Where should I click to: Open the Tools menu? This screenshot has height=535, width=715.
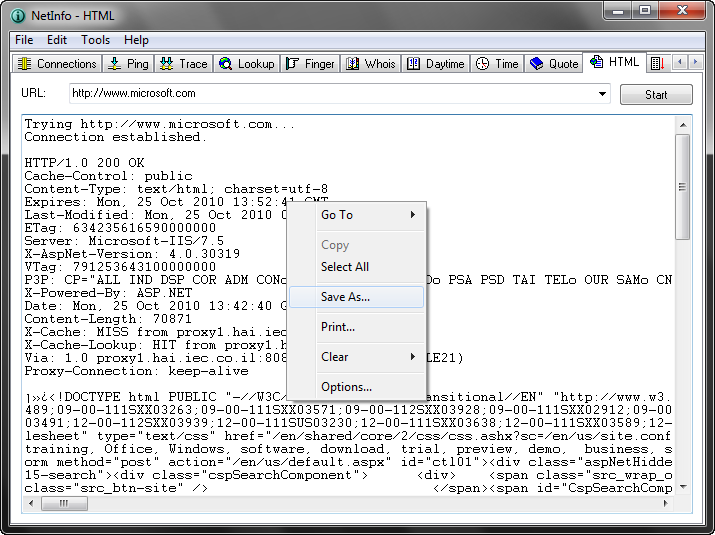tap(96, 40)
